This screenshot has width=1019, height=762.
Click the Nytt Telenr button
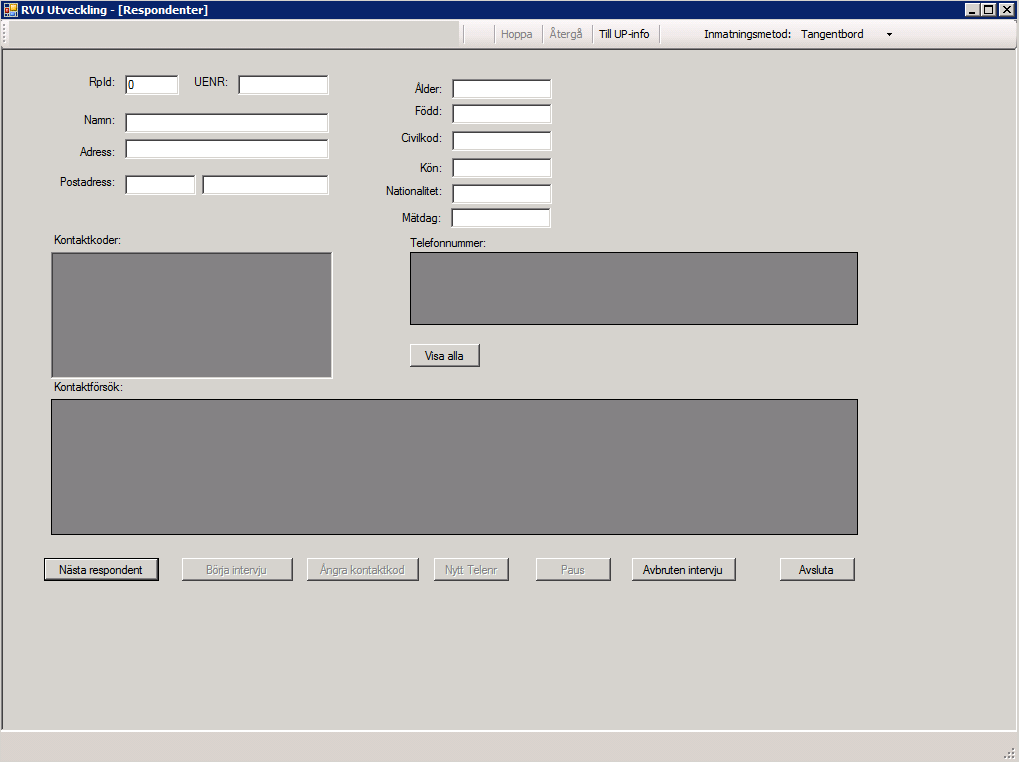pyautogui.click(x=471, y=570)
